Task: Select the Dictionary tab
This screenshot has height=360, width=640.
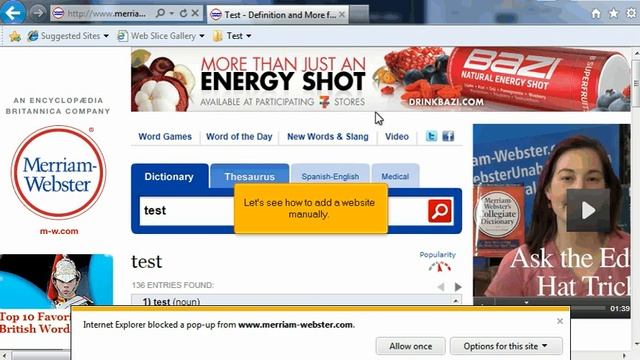Action: (x=169, y=176)
